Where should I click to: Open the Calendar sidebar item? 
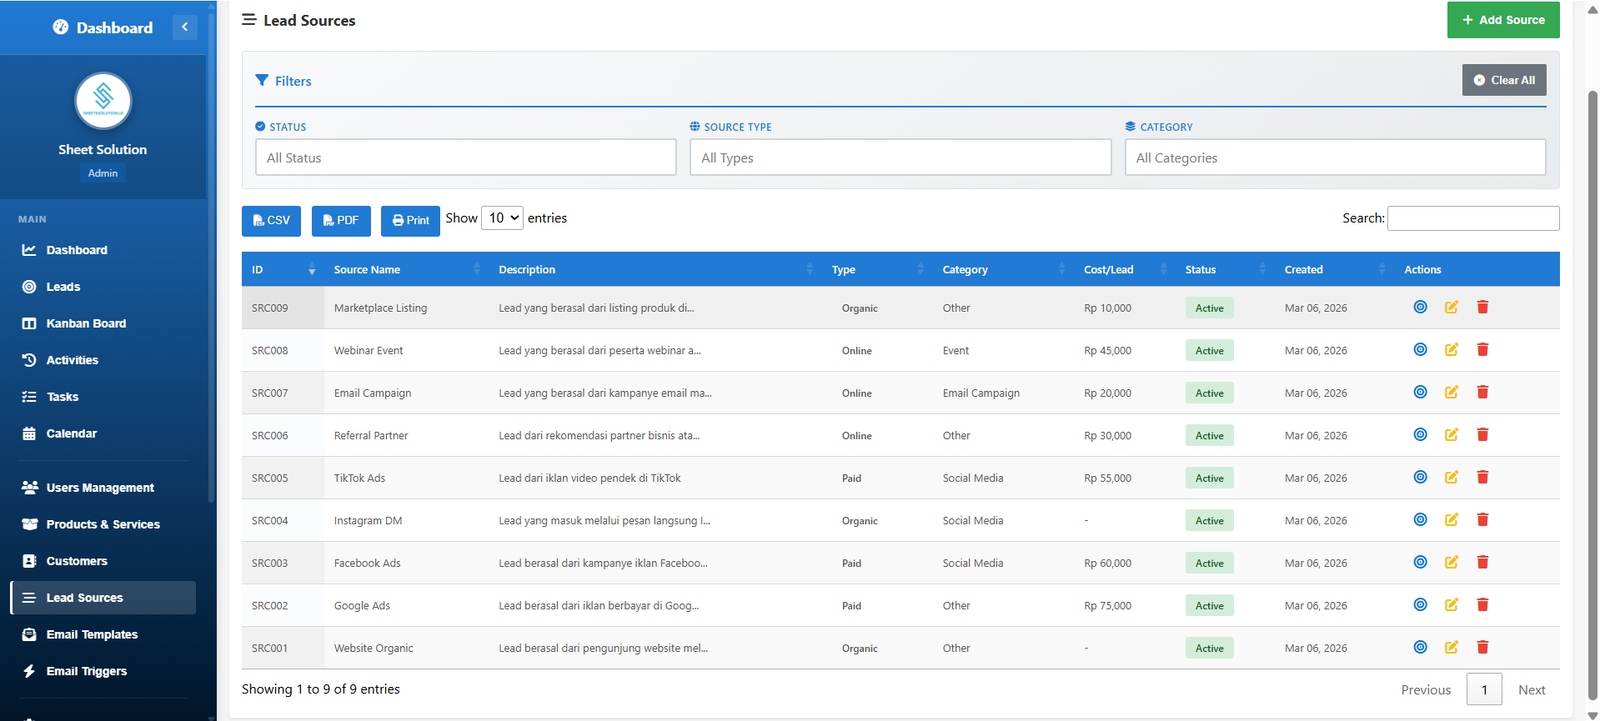(x=103, y=434)
